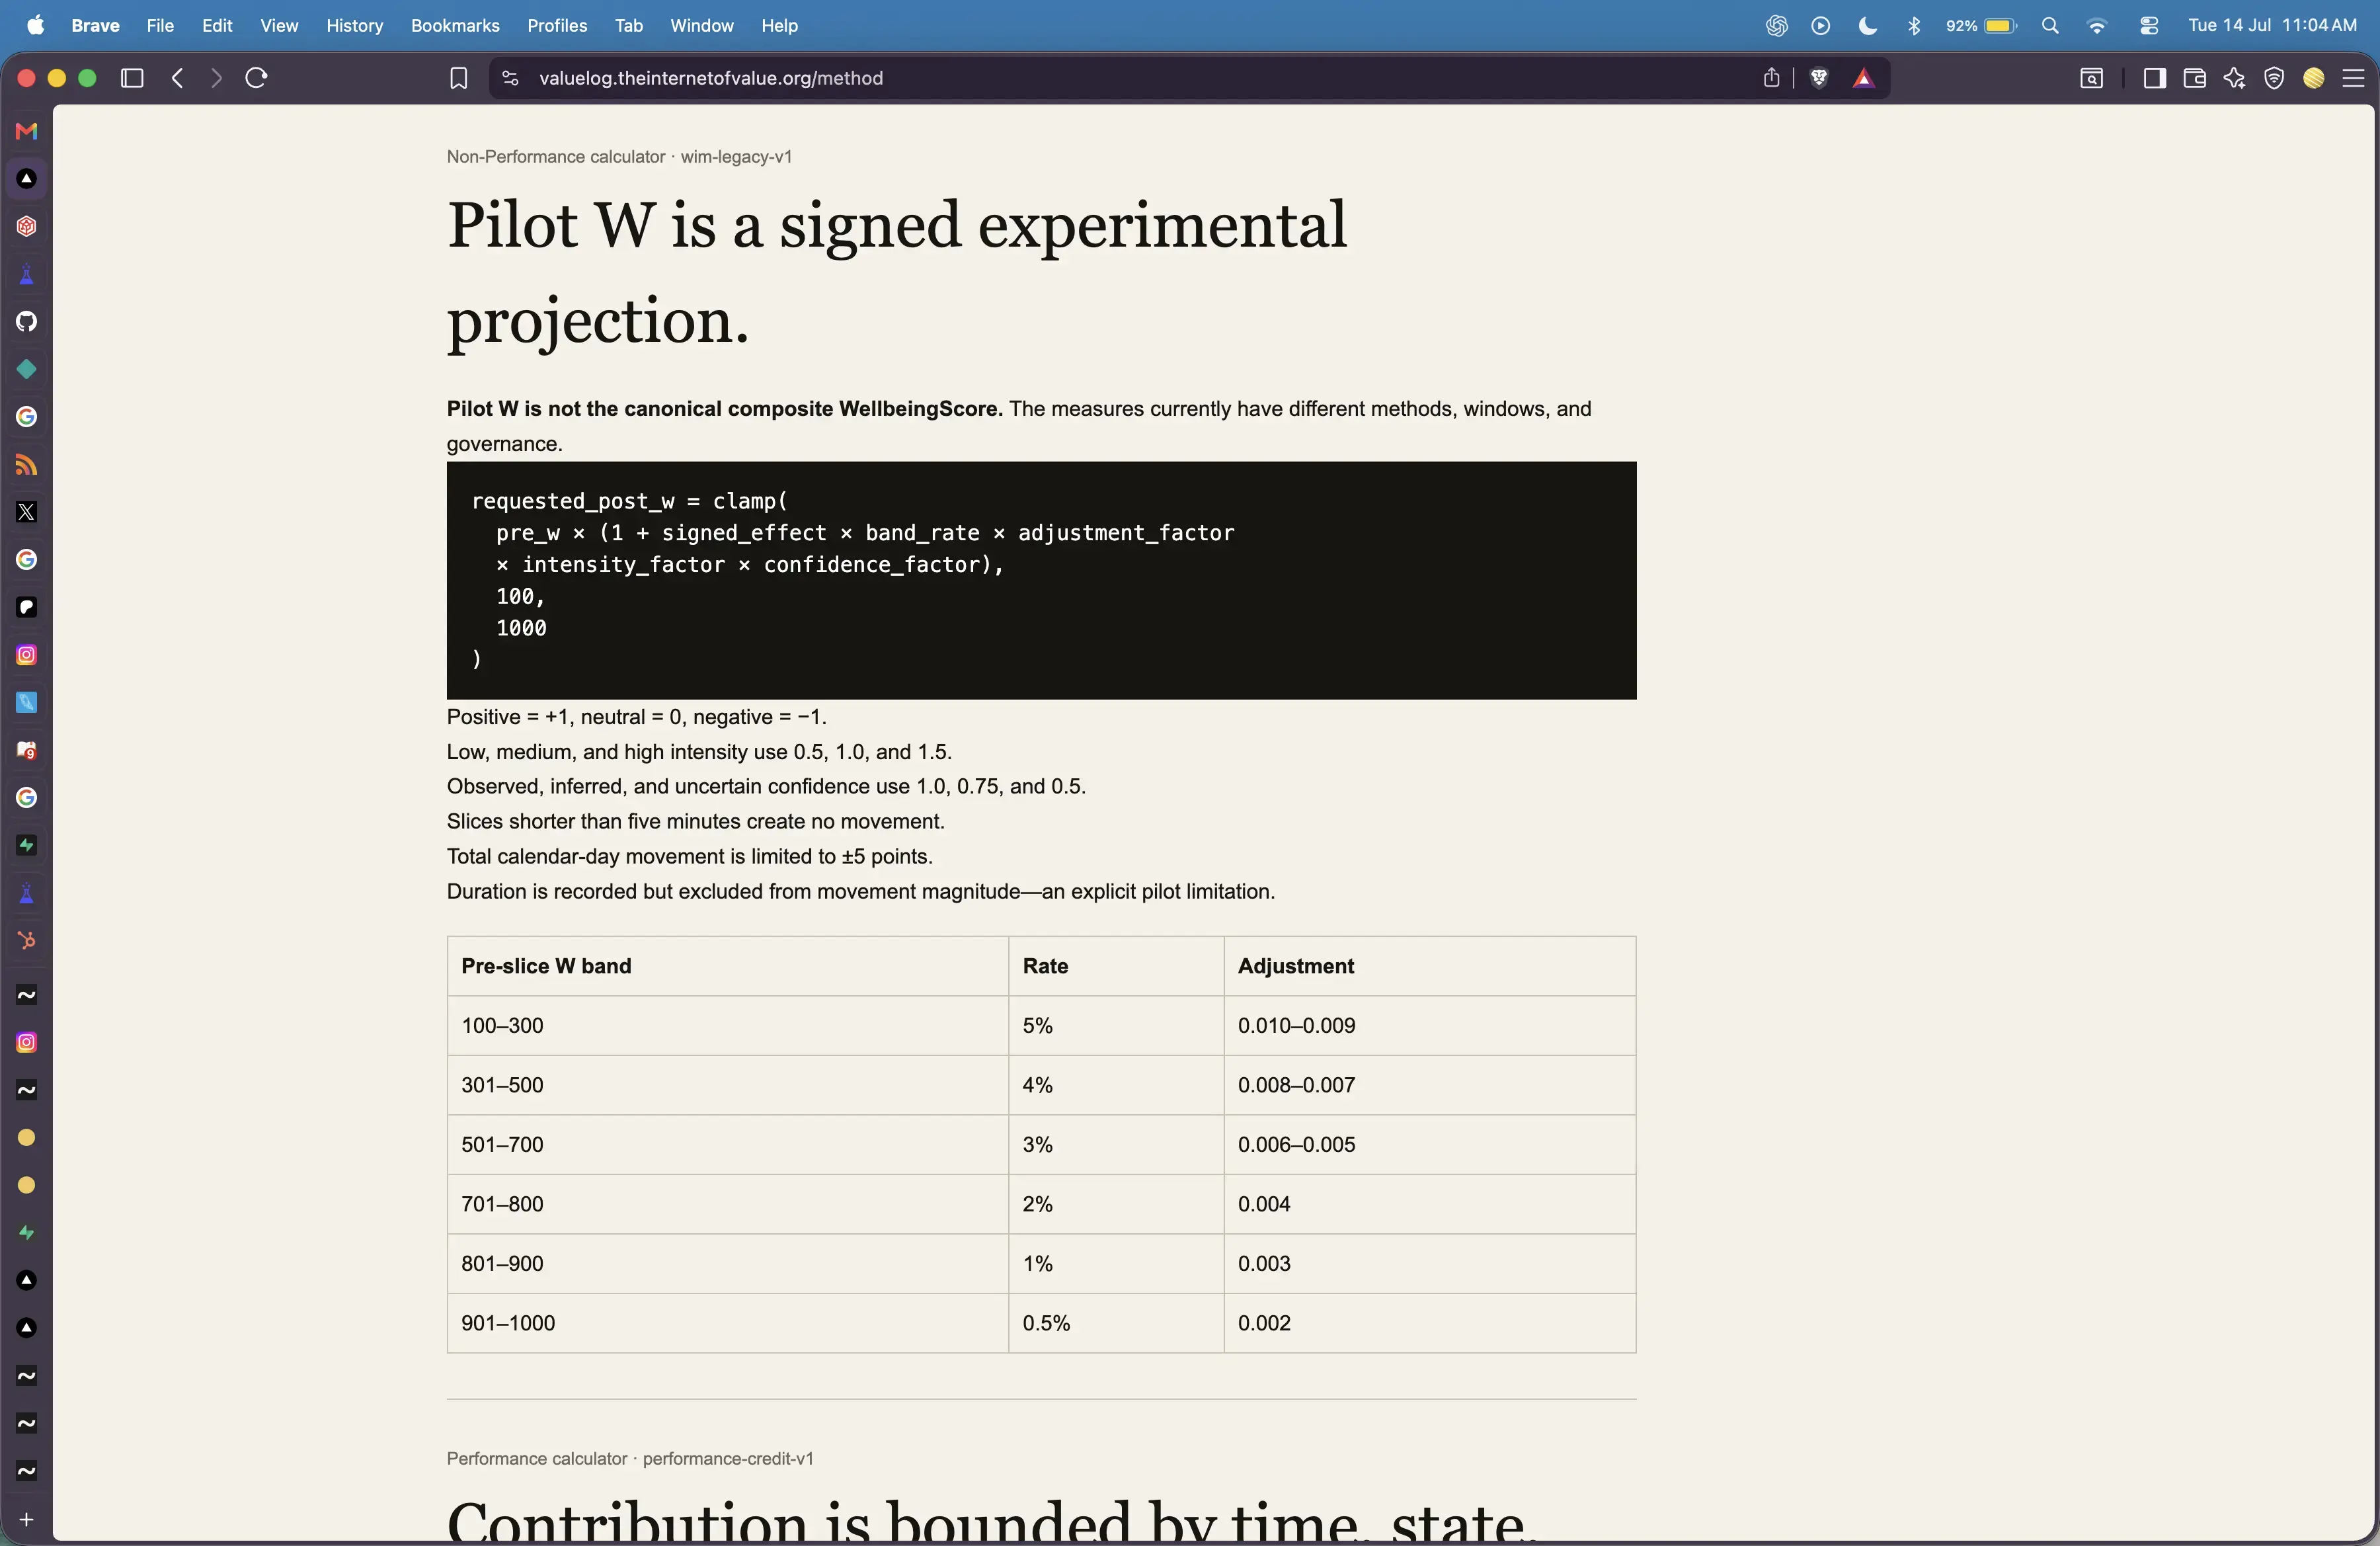Image resolution: width=2380 pixels, height=1546 pixels.
Task: Reload the page with the refresh icon
Action: pos(256,78)
